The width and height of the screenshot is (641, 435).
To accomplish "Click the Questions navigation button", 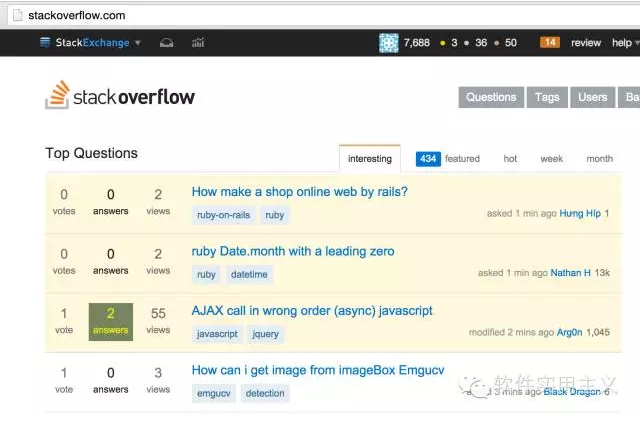I will [x=491, y=97].
